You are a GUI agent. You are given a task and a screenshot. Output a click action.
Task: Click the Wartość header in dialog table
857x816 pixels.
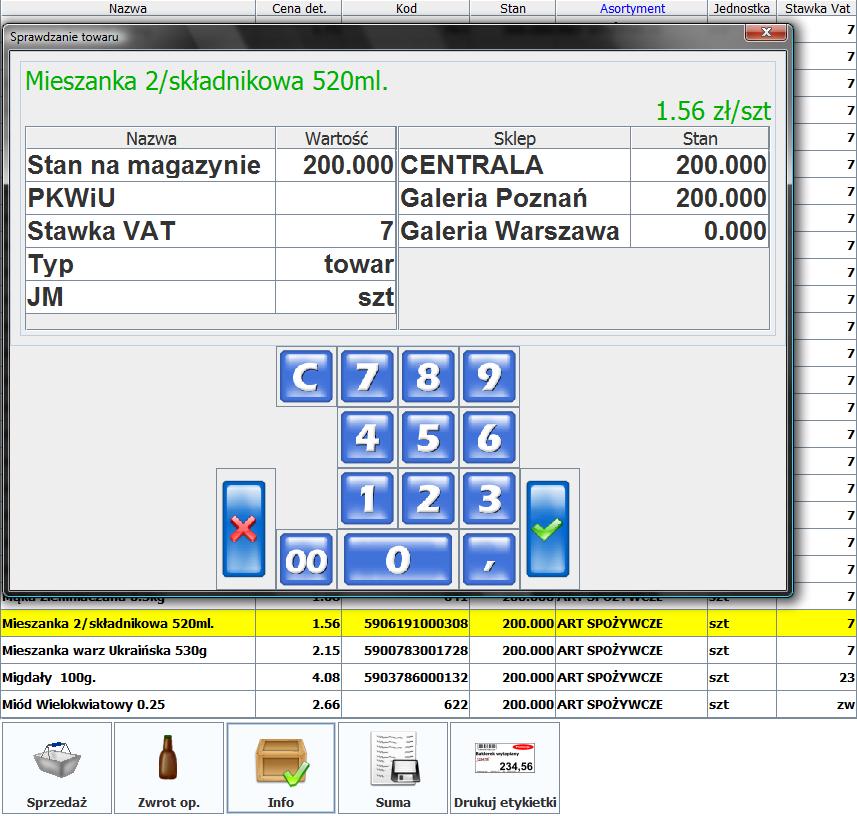pyautogui.click(x=336, y=138)
